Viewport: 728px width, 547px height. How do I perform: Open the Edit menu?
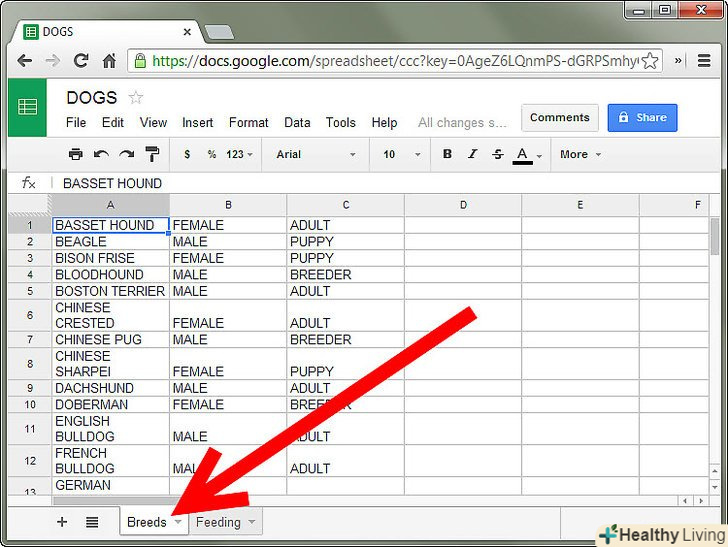[113, 123]
